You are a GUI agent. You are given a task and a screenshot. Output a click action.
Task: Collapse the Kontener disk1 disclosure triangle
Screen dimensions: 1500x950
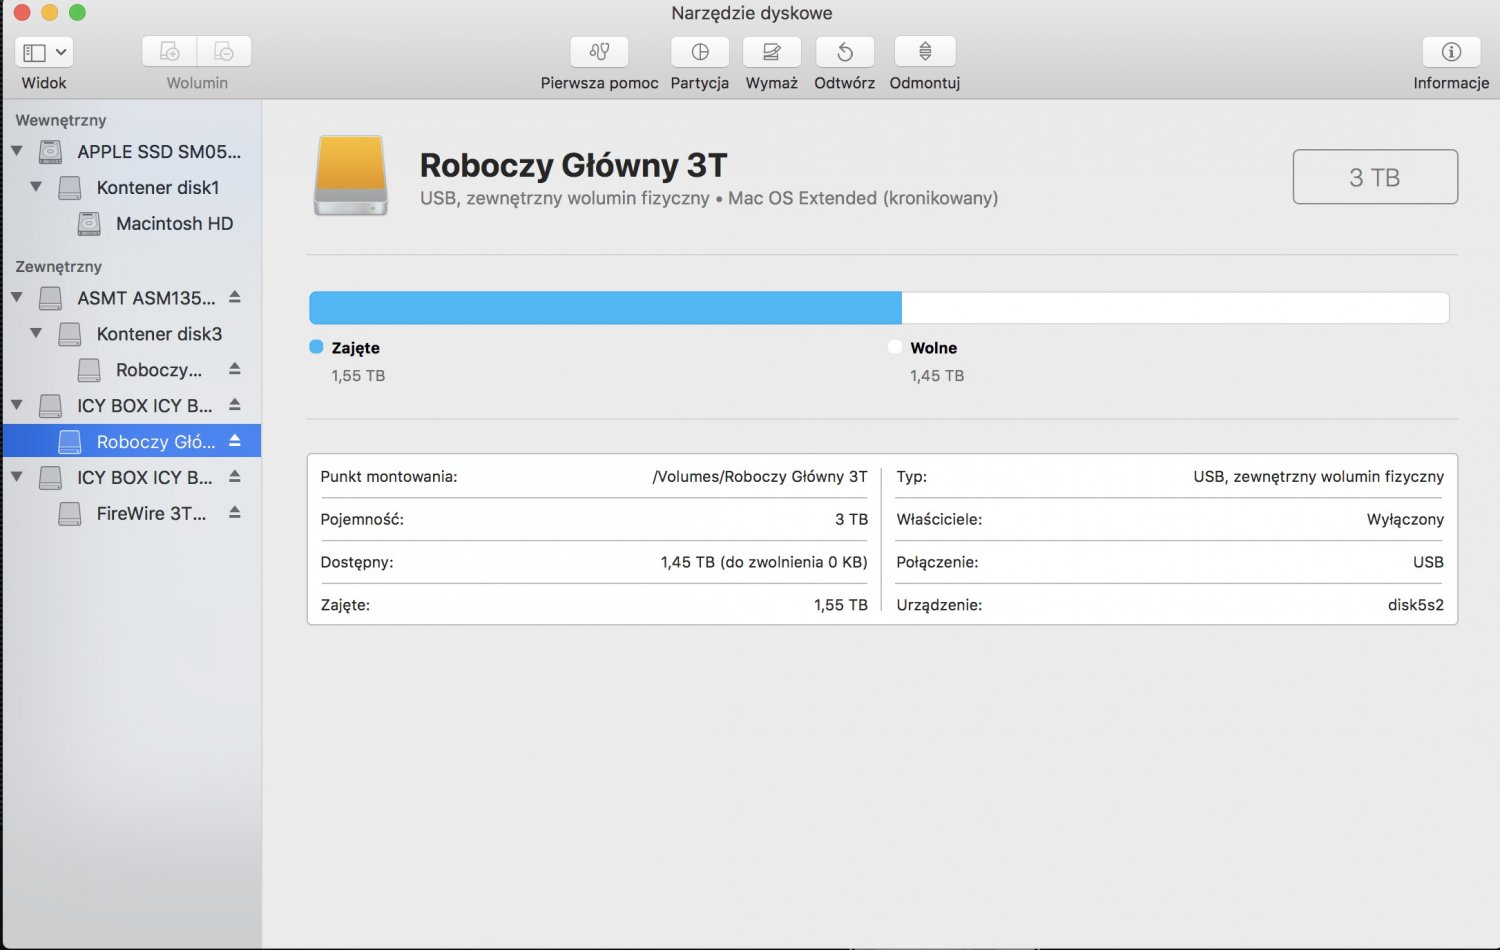36,186
